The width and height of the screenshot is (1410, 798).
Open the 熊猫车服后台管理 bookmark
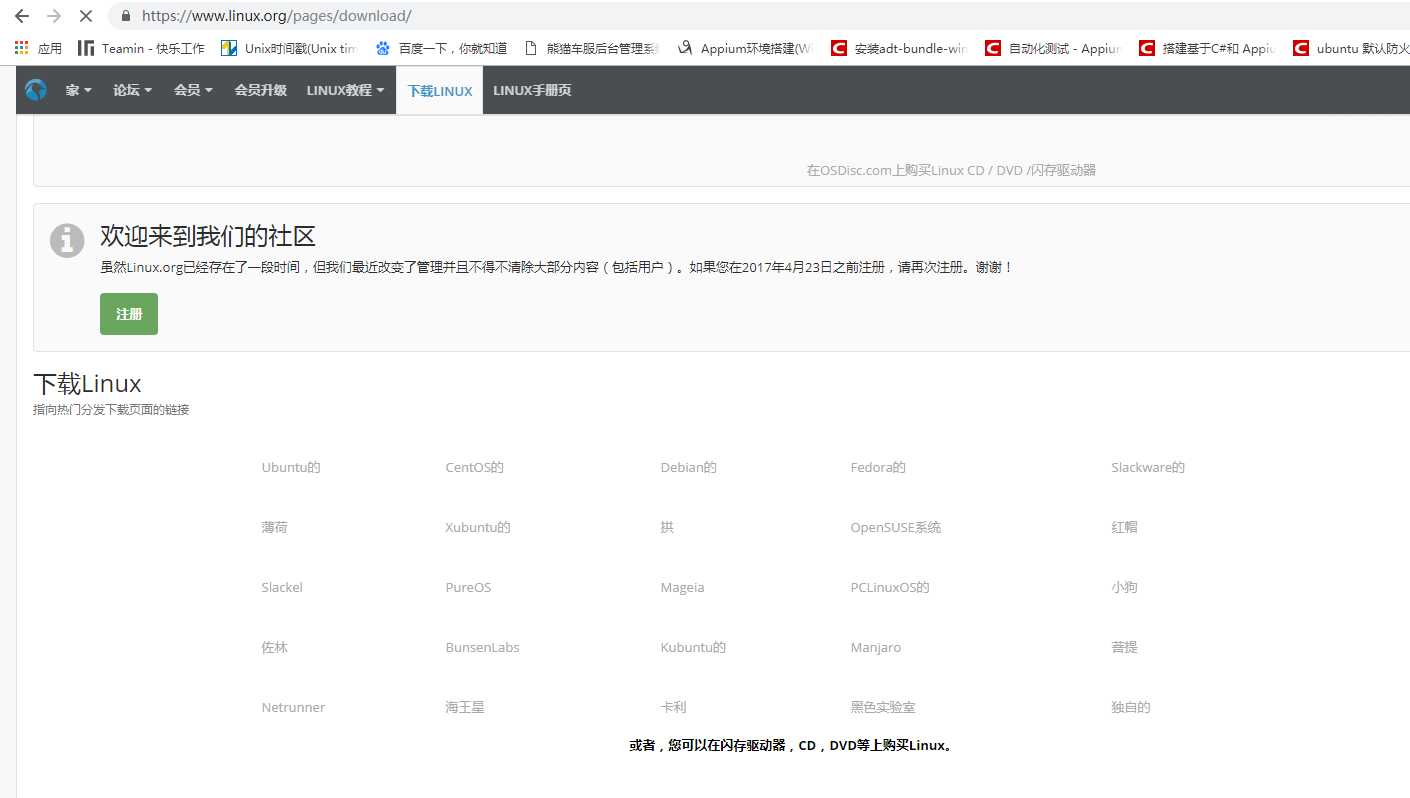(x=591, y=48)
